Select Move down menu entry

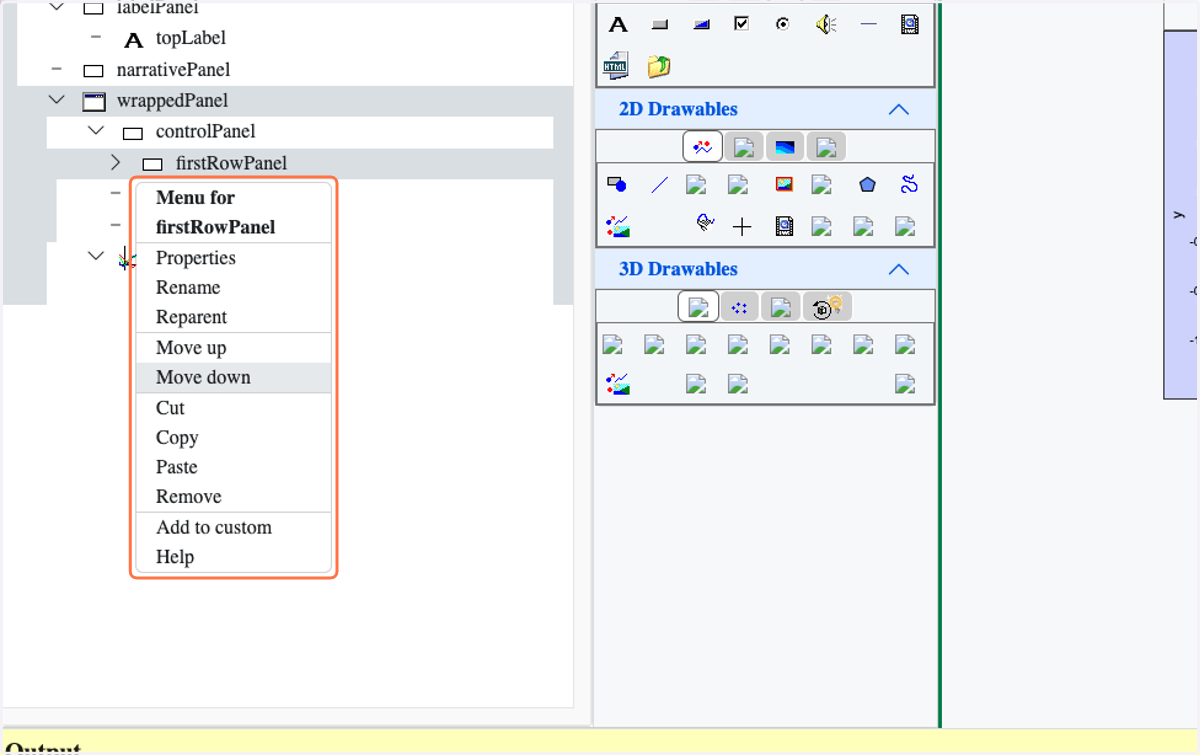click(234, 377)
